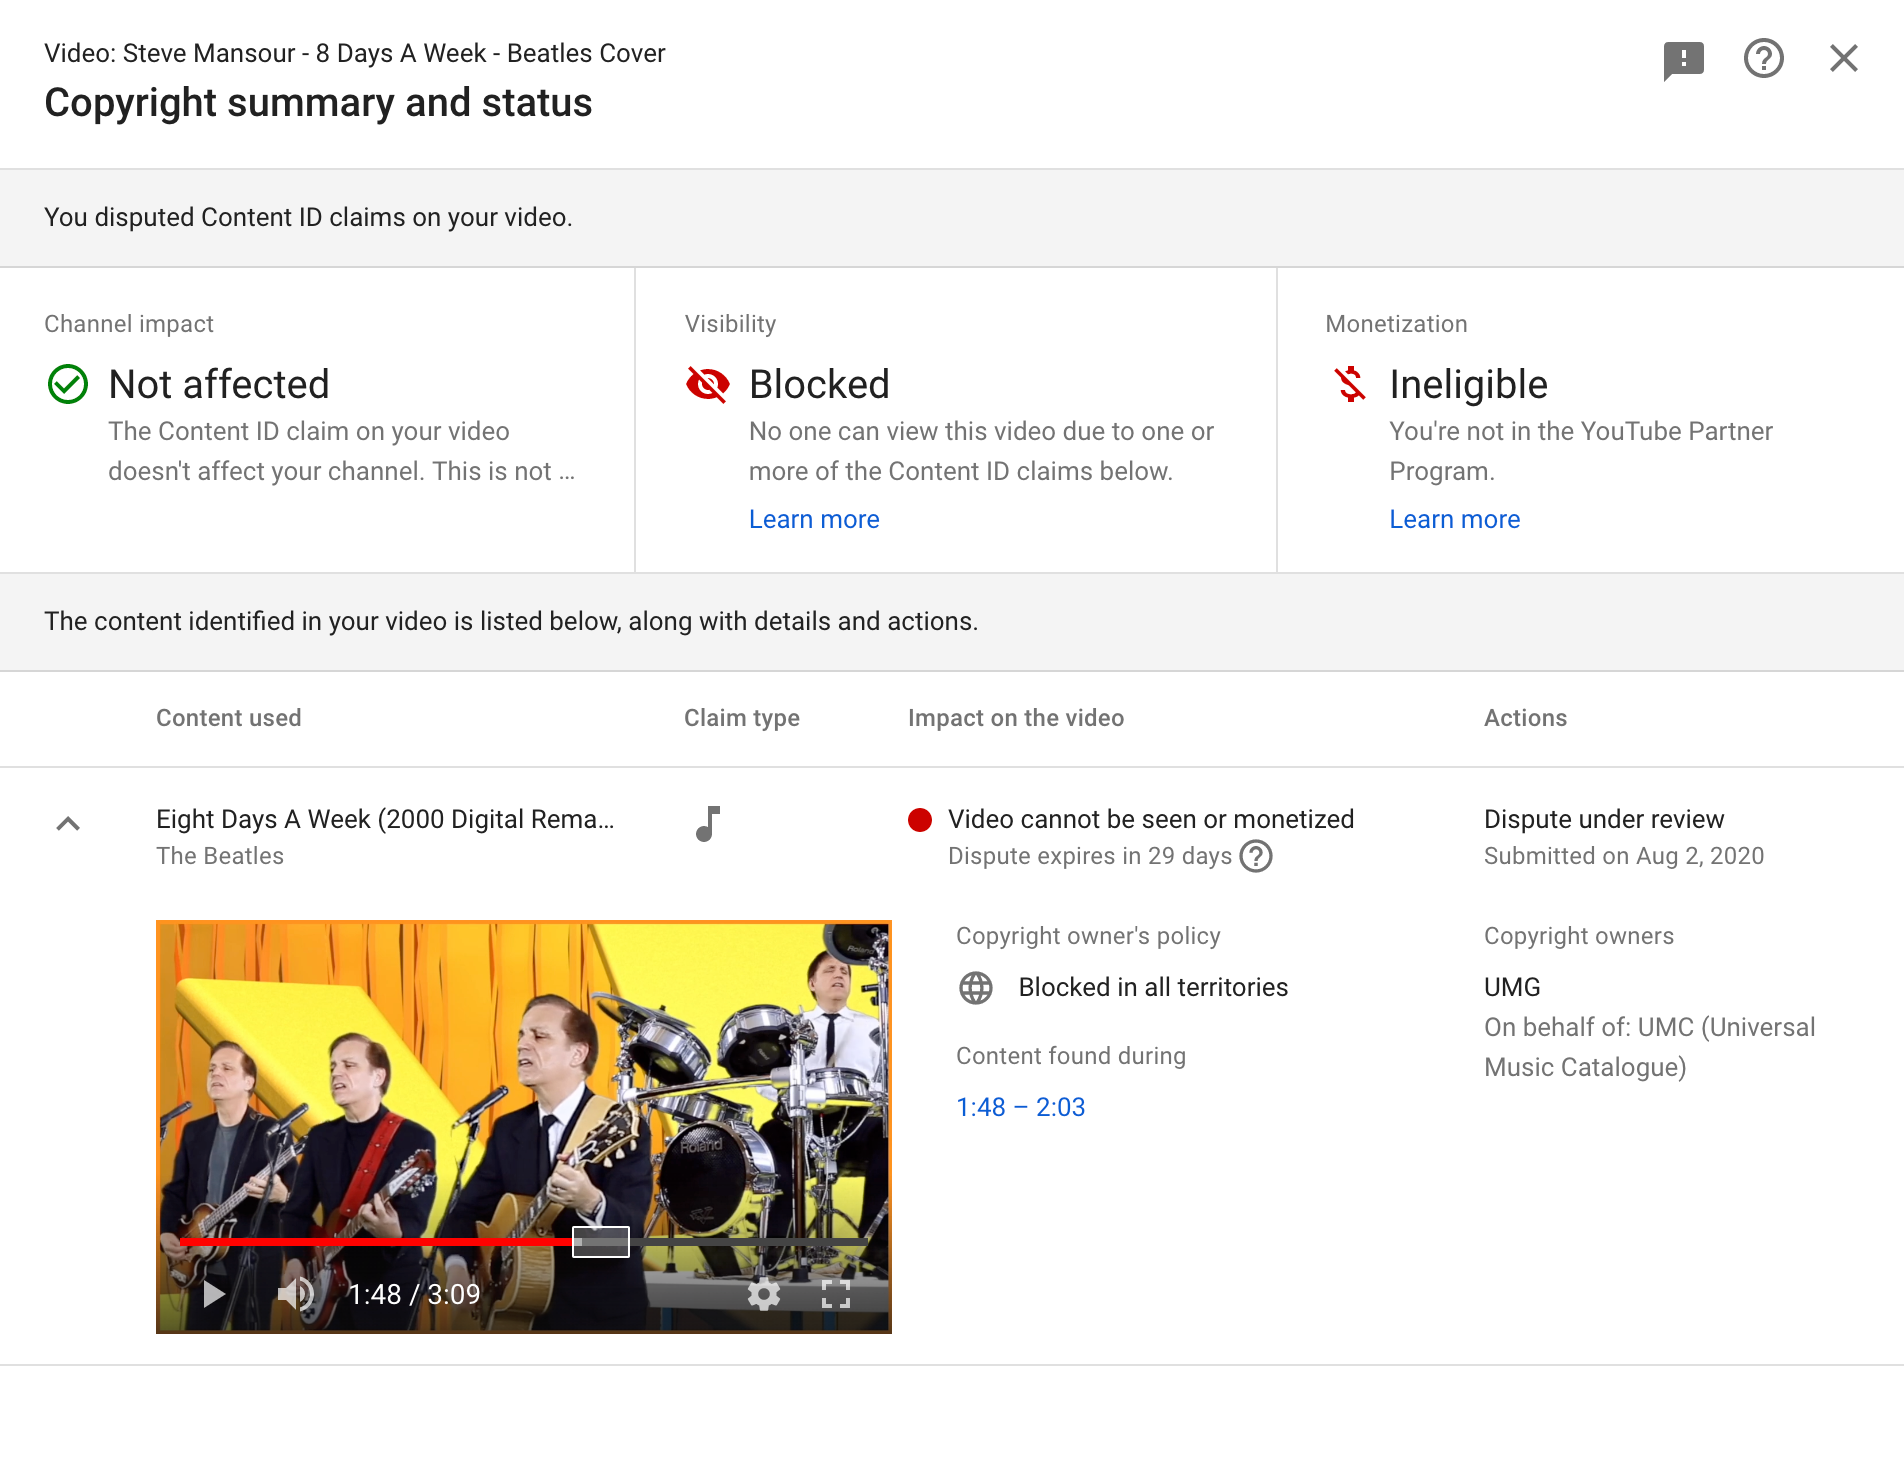Click 'Blocked in all territories' policy text
Viewport: 1904px width, 1478px height.
[1153, 987]
